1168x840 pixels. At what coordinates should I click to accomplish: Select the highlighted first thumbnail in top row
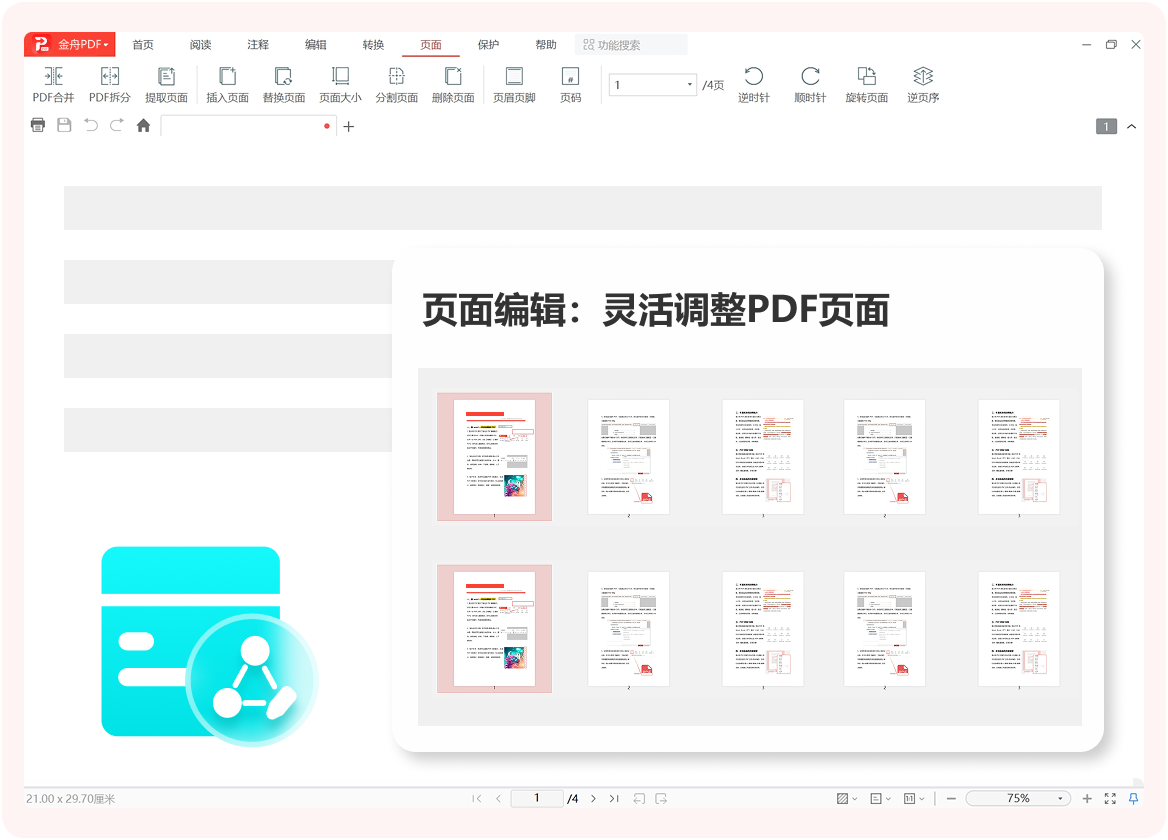494,456
